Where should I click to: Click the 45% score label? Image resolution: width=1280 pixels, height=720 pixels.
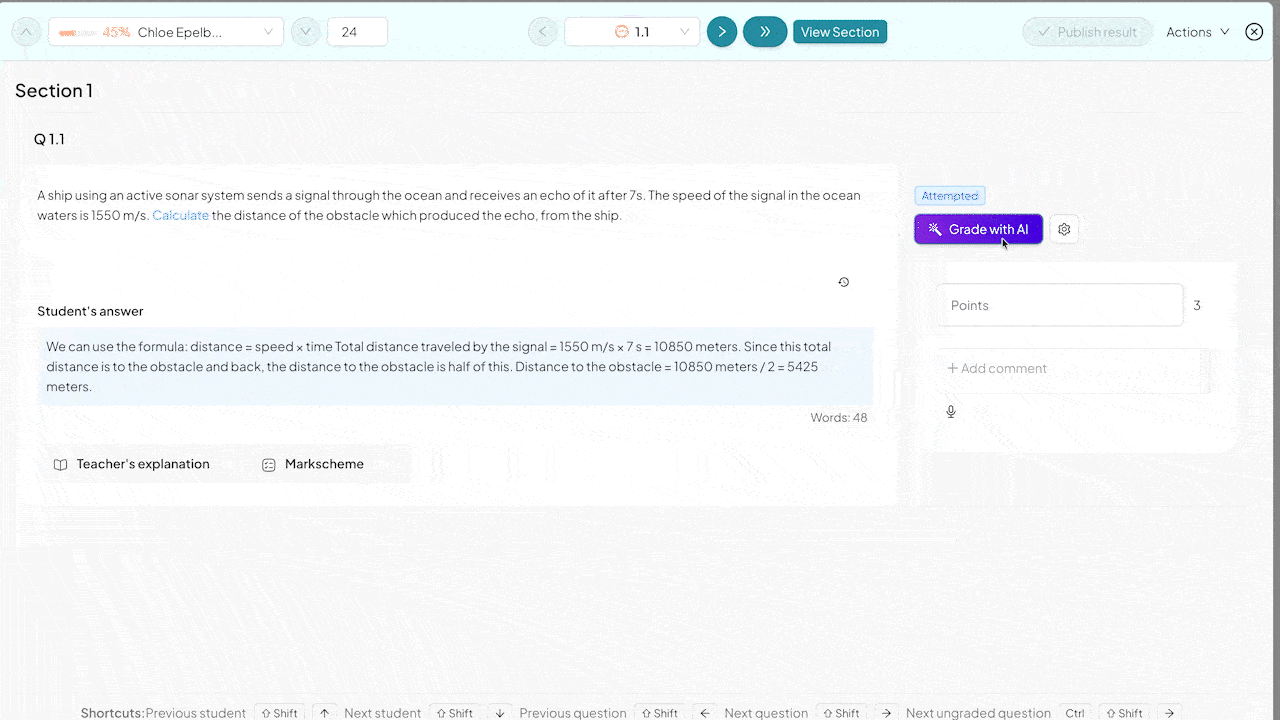pyautogui.click(x=116, y=32)
